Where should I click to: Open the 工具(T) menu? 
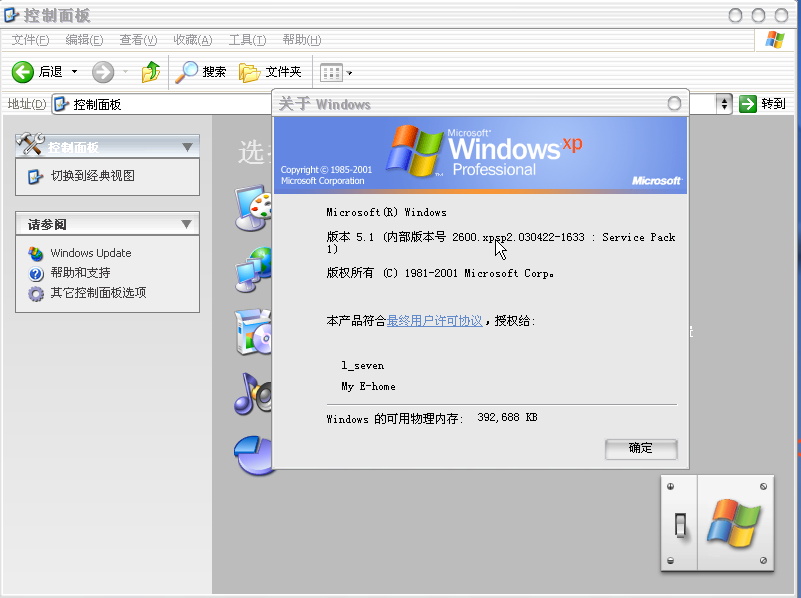point(247,40)
